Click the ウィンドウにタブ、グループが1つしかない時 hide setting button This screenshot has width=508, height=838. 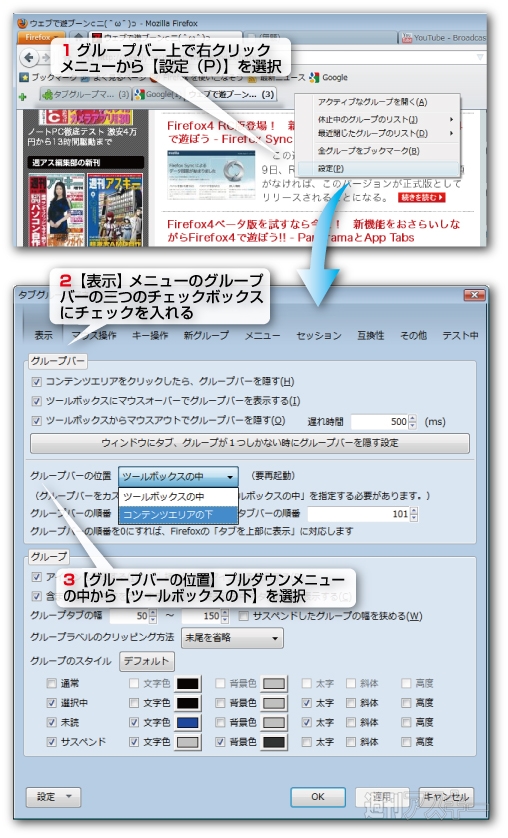tap(249, 443)
